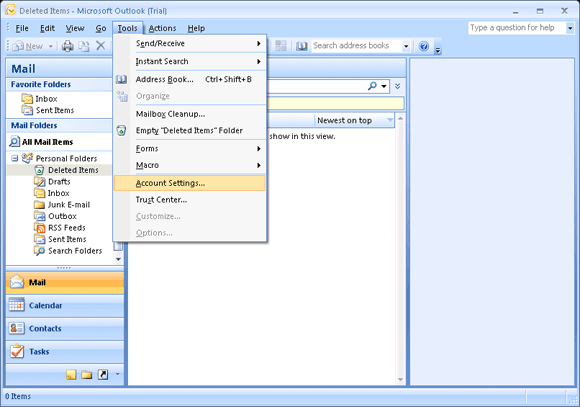Screen dimensions: 580x407
Task: Click the magnifier search icon in search box
Action: click(372, 86)
